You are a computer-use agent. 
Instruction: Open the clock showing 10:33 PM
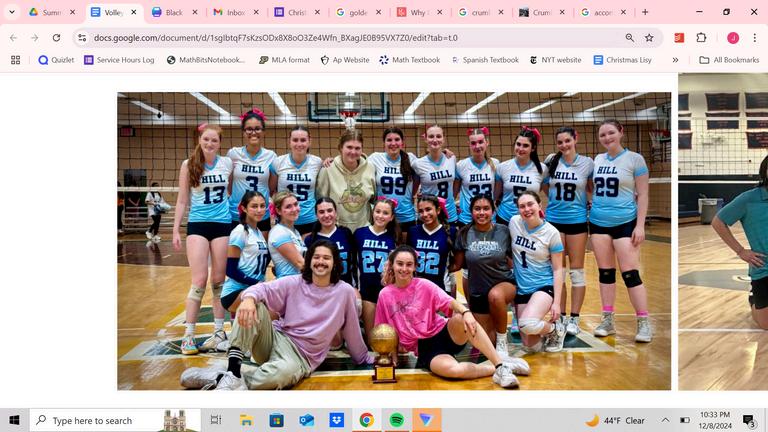point(715,420)
